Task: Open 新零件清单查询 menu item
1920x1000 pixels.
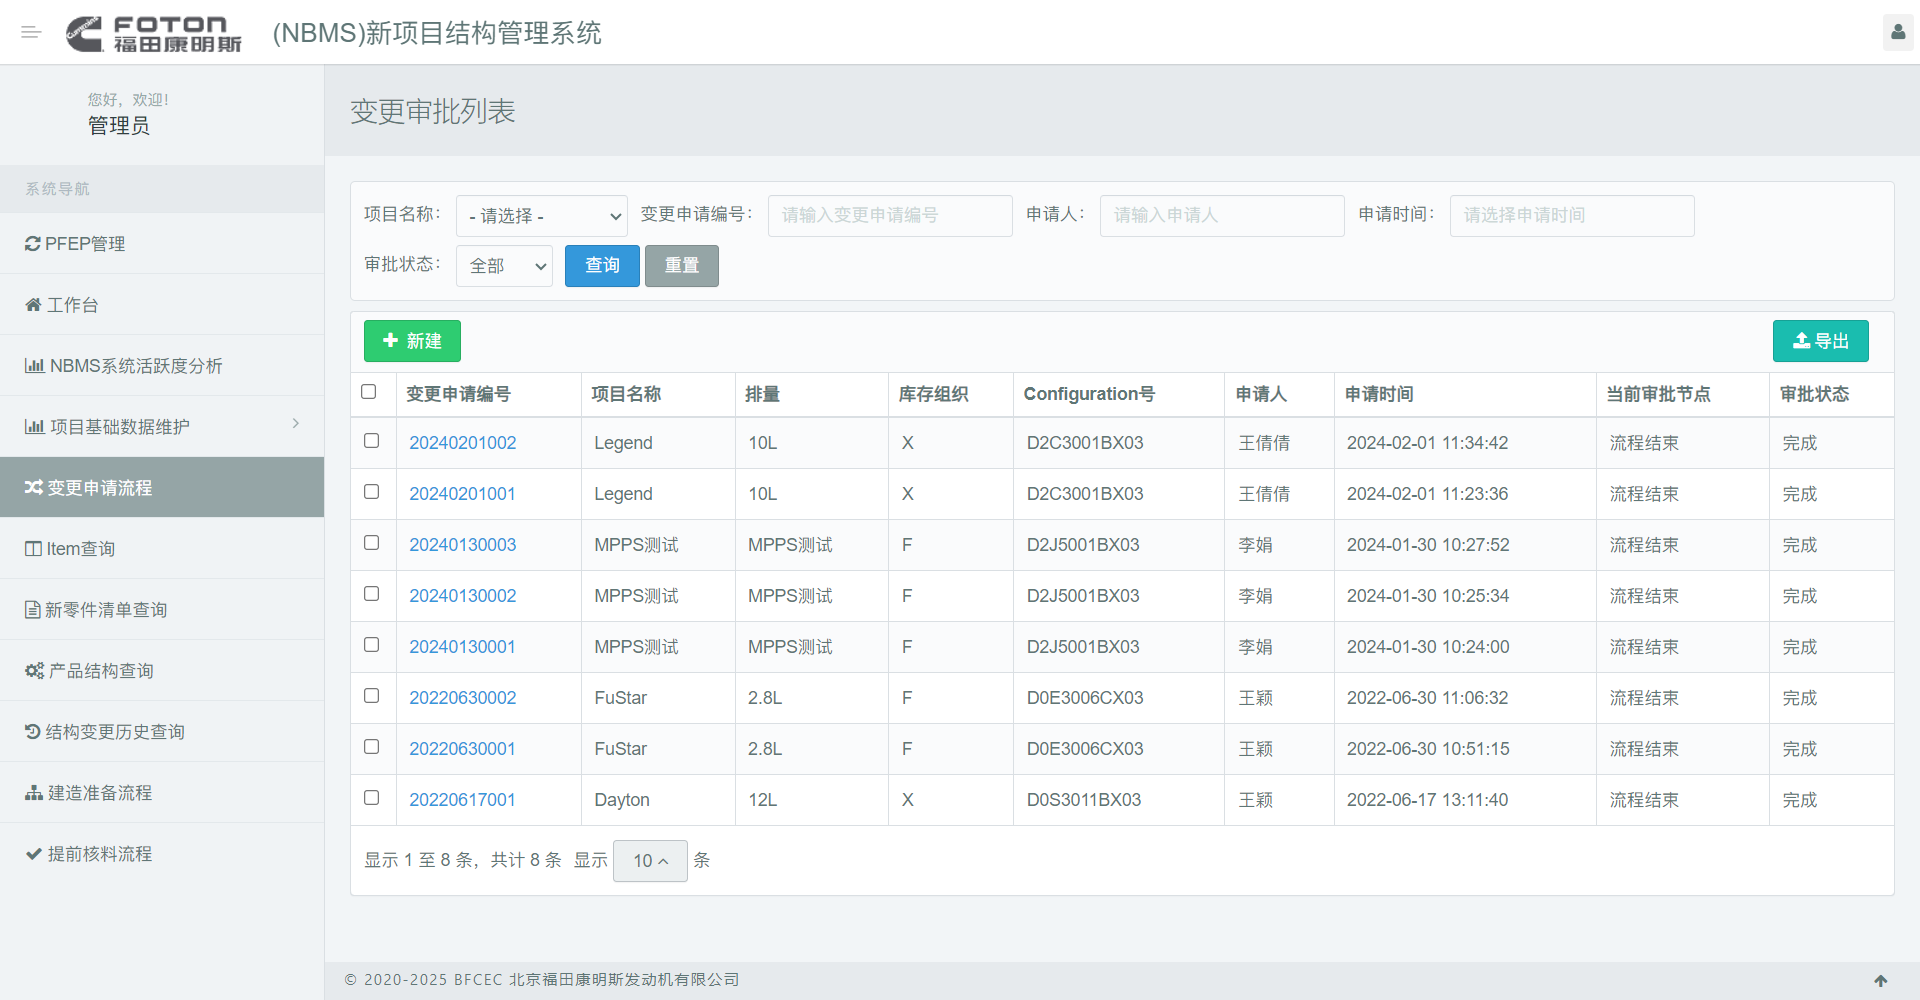Action: point(162,610)
